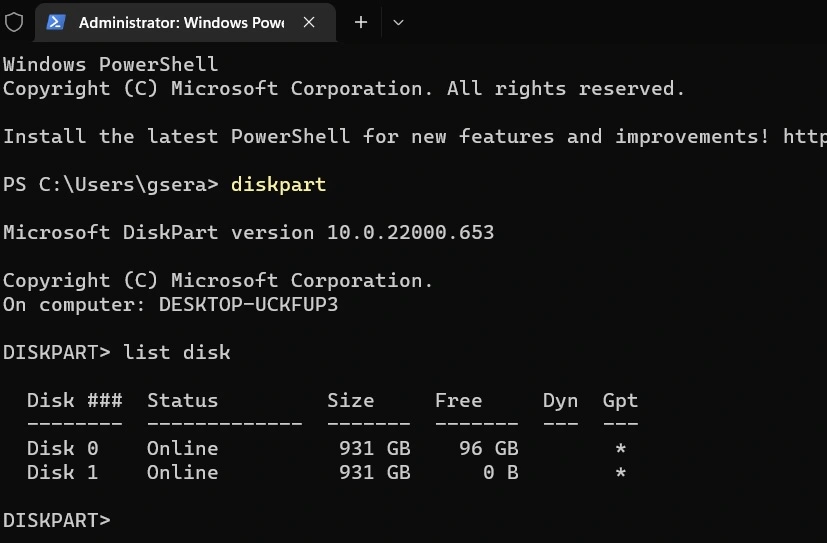
Task: Click the Gpt column header
Action: coord(620,401)
